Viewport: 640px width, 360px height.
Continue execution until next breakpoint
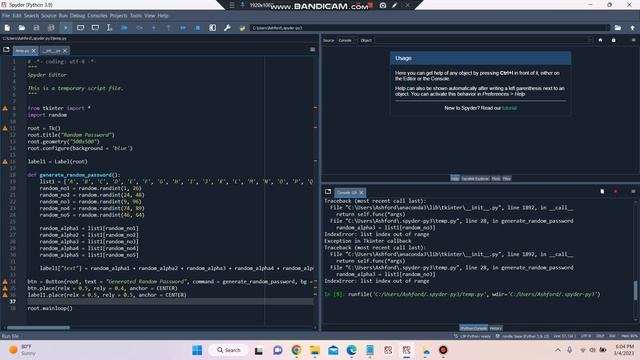tap(183, 28)
